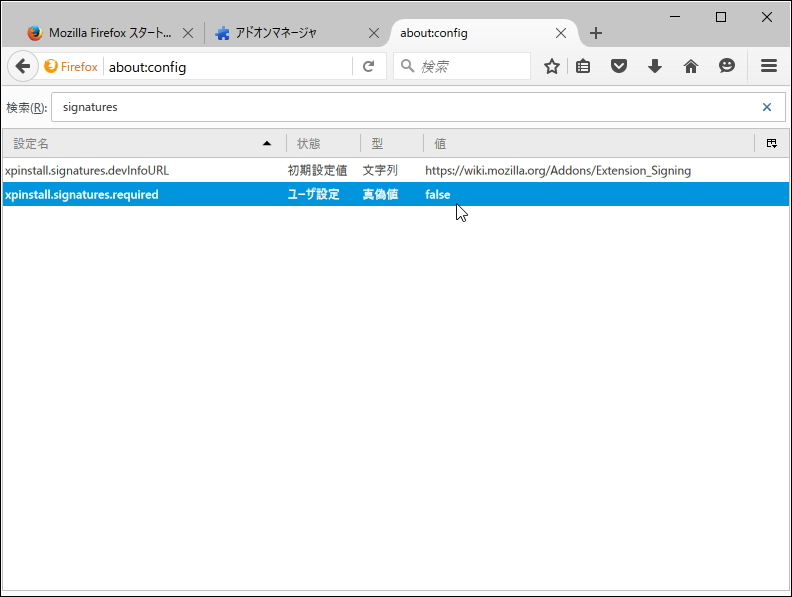Clear the signatures search filter
Screen dimensions: 792x597
coord(767,107)
